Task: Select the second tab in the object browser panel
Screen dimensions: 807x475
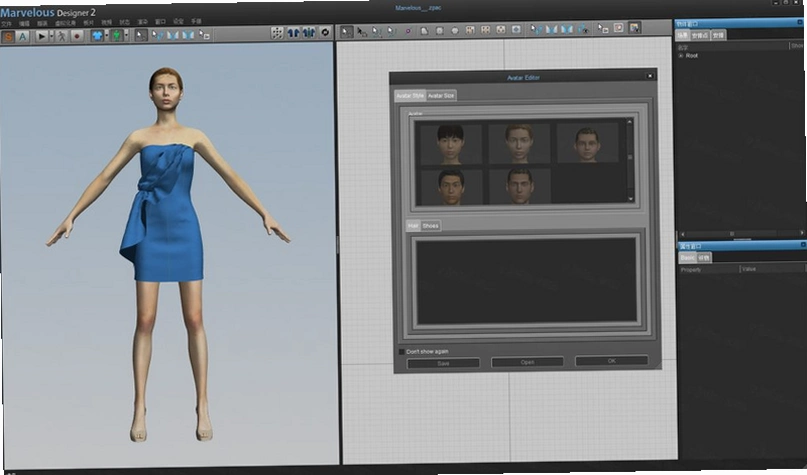Action: [700, 36]
